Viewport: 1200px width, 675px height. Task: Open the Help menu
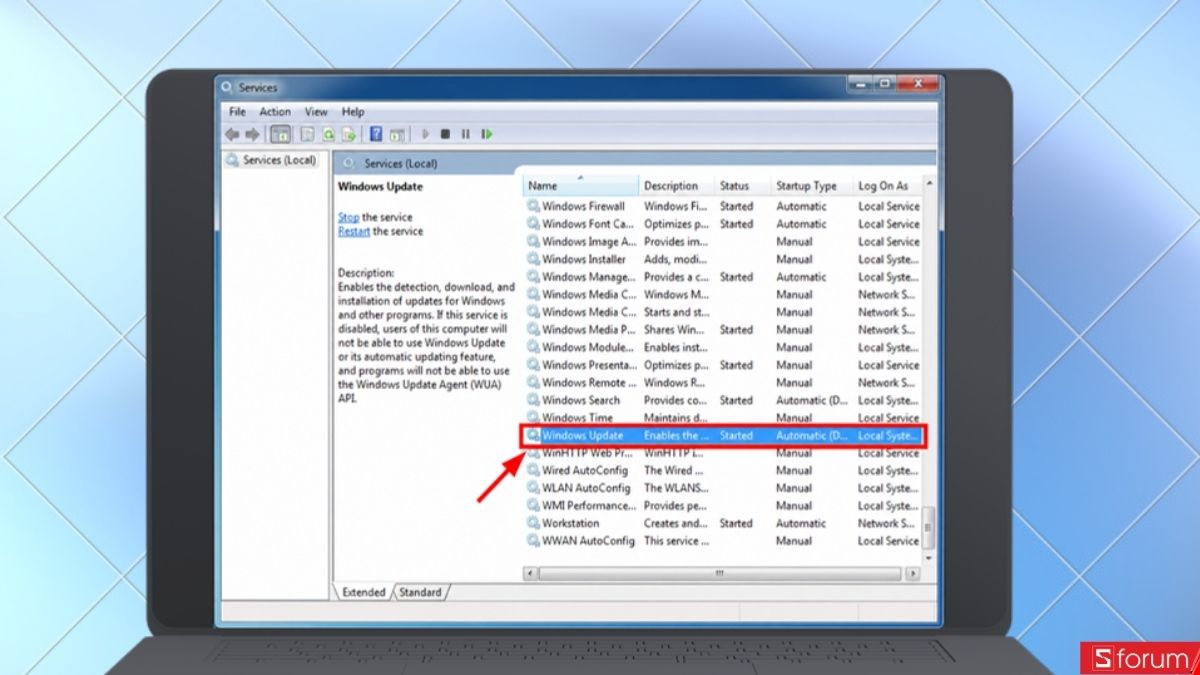353,112
